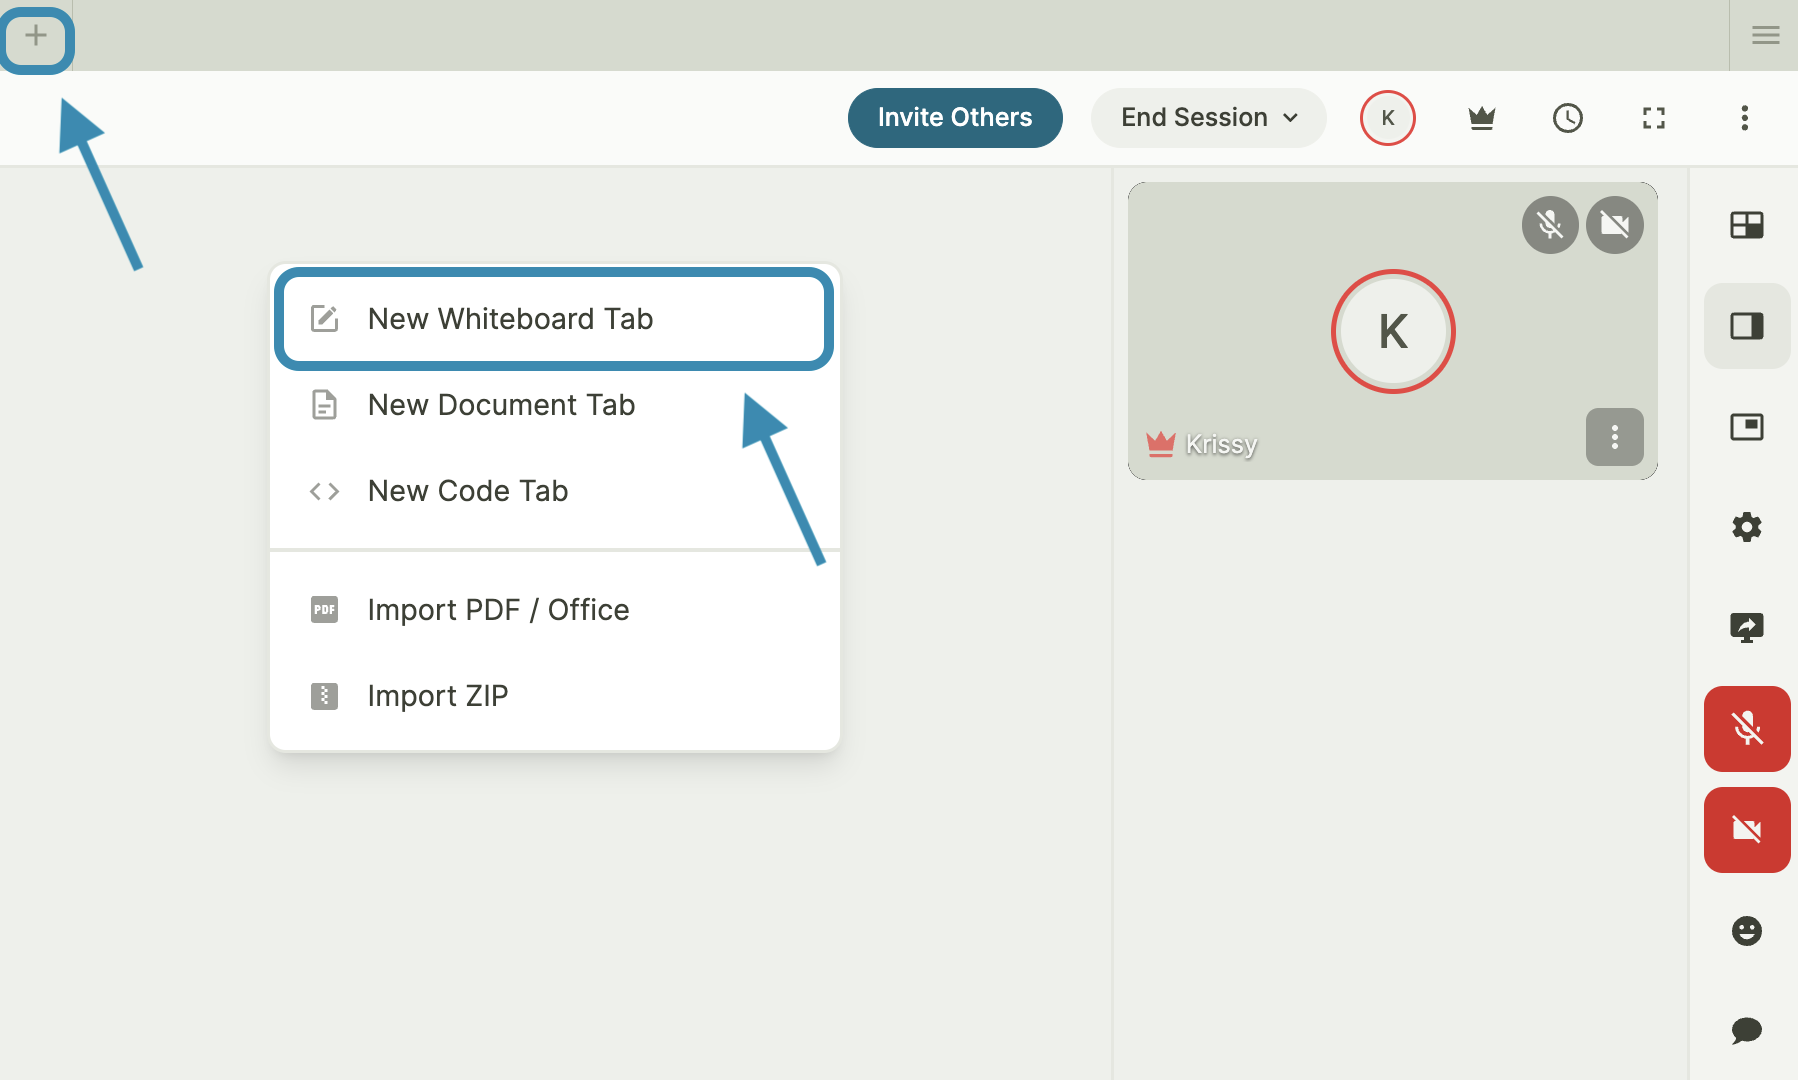1798x1080 pixels.
Task: Open the session timer clock icon
Action: [1567, 118]
